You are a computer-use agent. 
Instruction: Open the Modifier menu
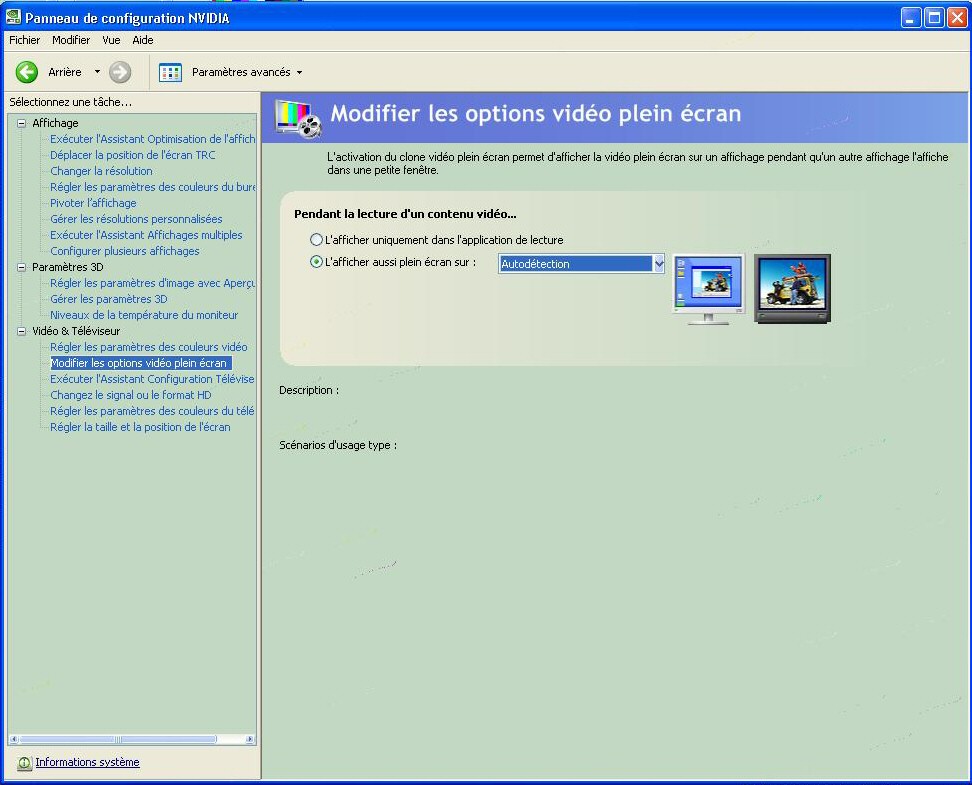pyautogui.click(x=71, y=40)
